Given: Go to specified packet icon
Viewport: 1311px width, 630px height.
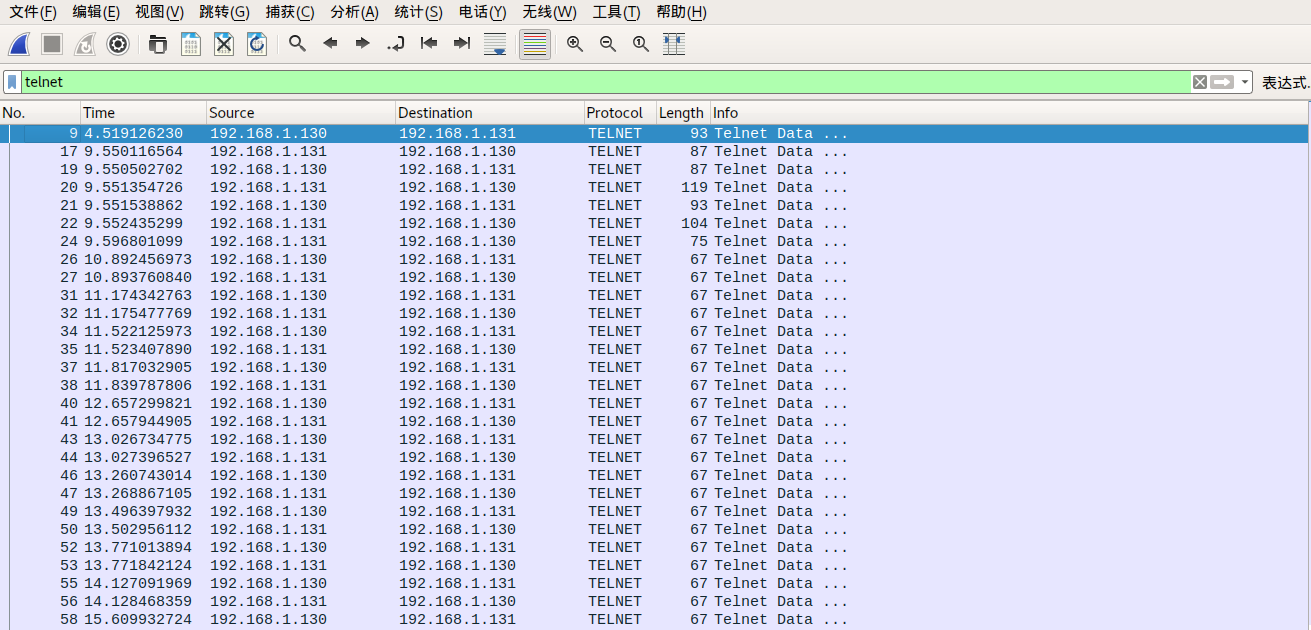Looking at the screenshot, I should tap(396, 44).
